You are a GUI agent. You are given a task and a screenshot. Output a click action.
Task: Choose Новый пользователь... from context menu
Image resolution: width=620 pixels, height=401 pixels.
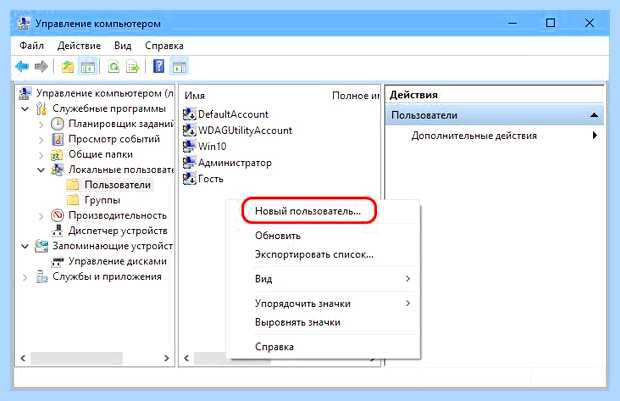tap(308, 211)
